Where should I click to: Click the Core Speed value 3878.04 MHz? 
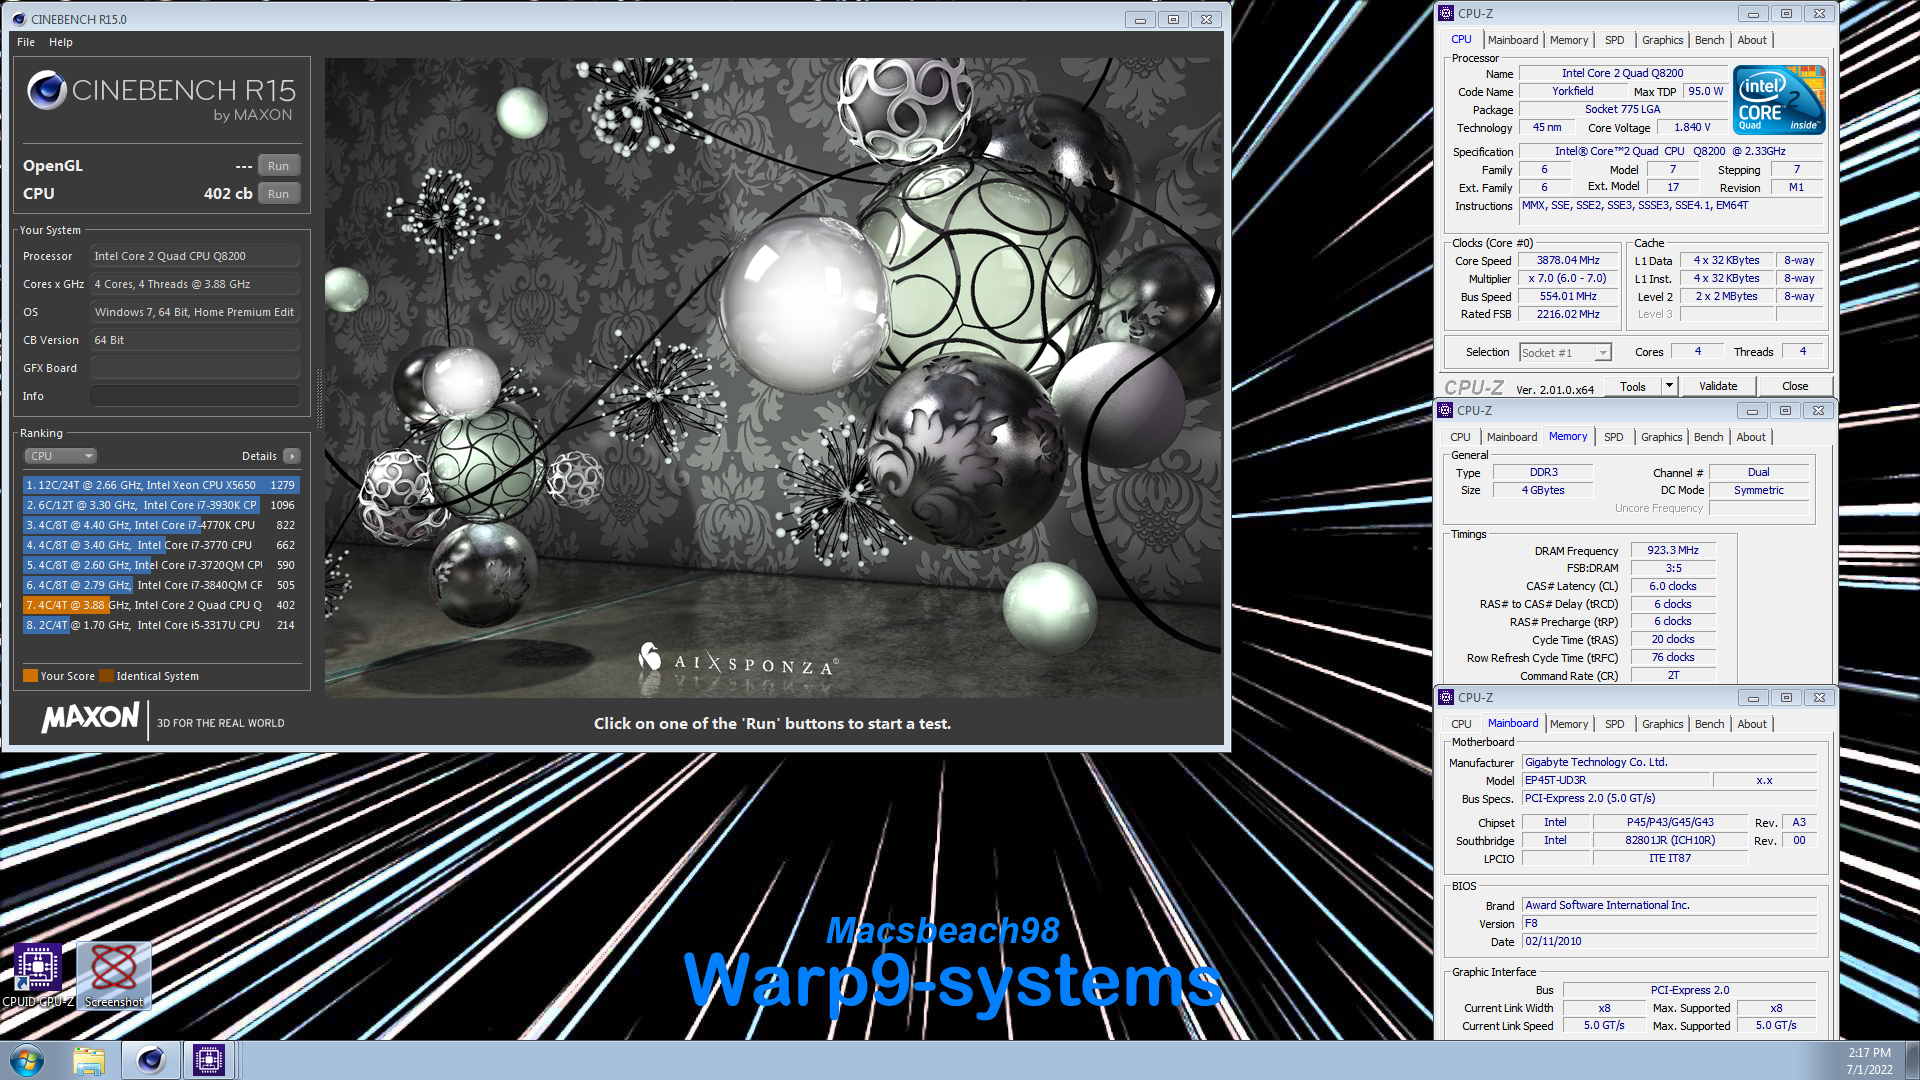pyautogui.click(x=1568, y=260)
